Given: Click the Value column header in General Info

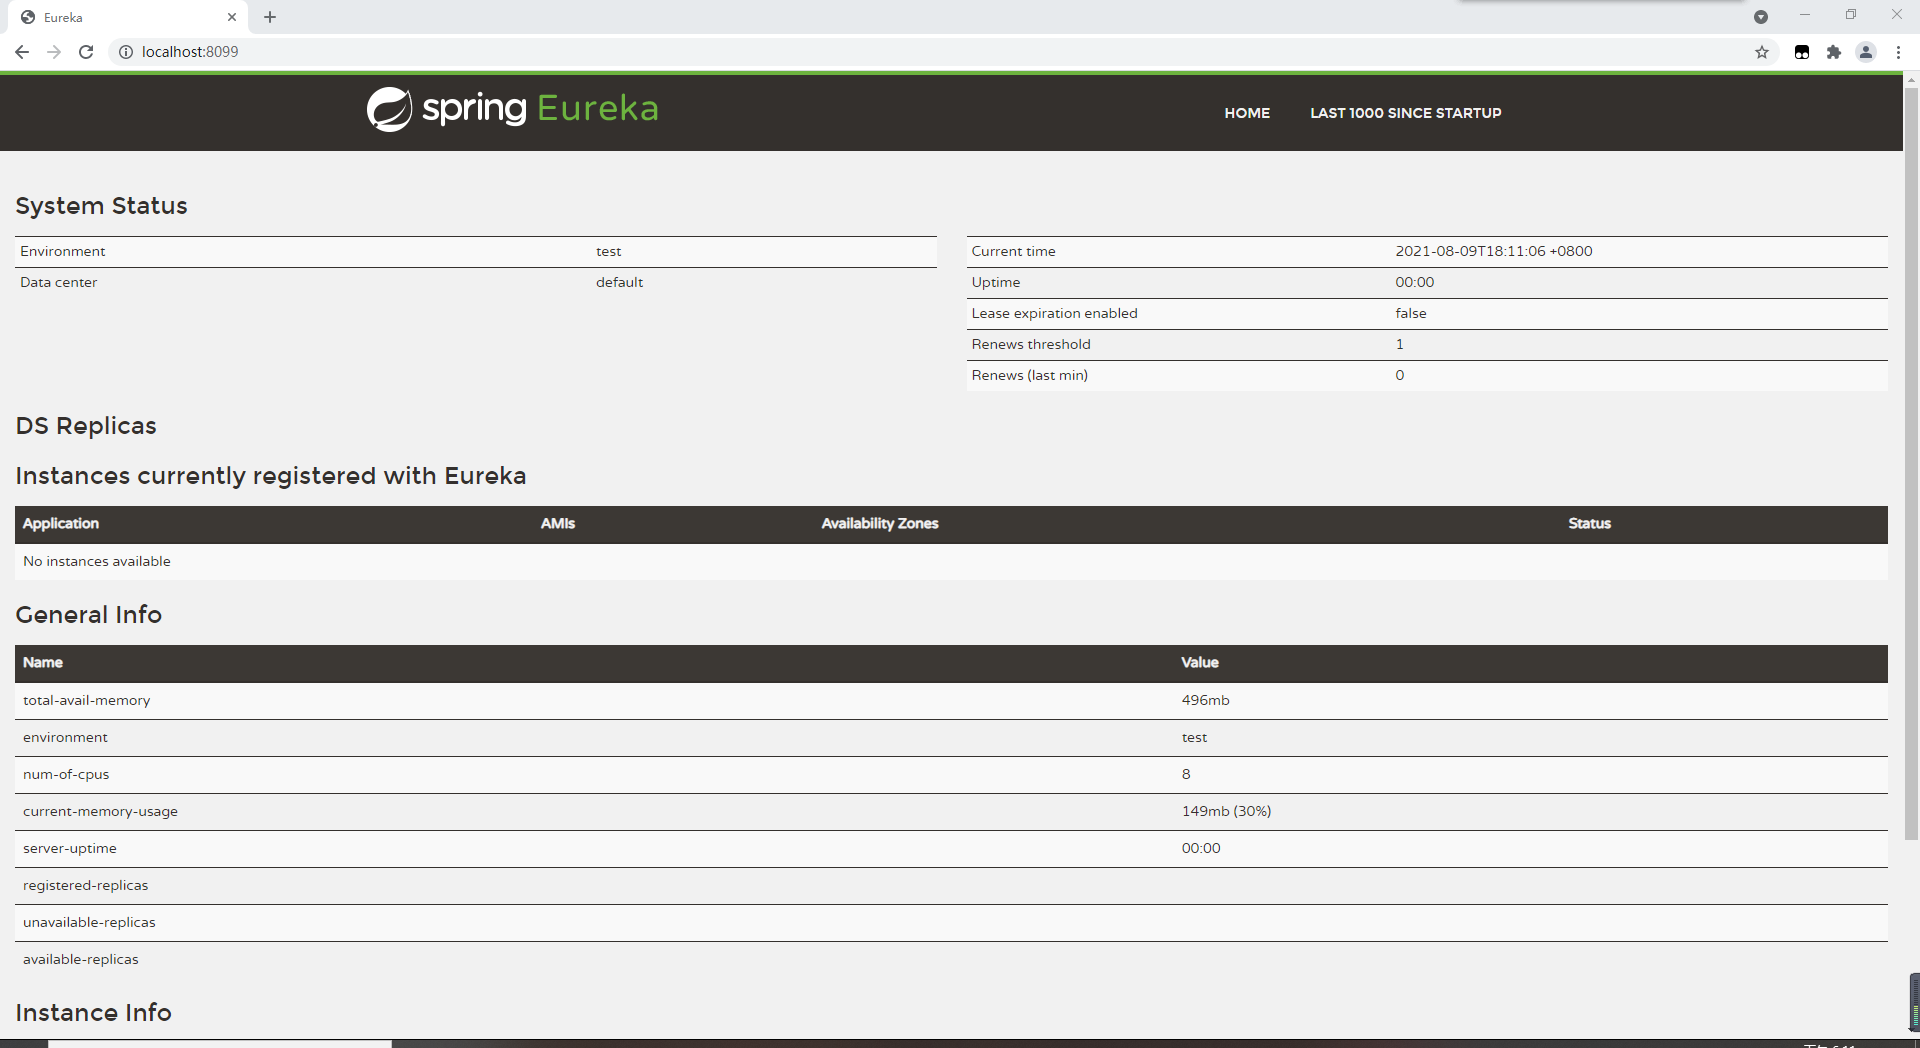Looking at the screenshot, I should pos(1200,663).
